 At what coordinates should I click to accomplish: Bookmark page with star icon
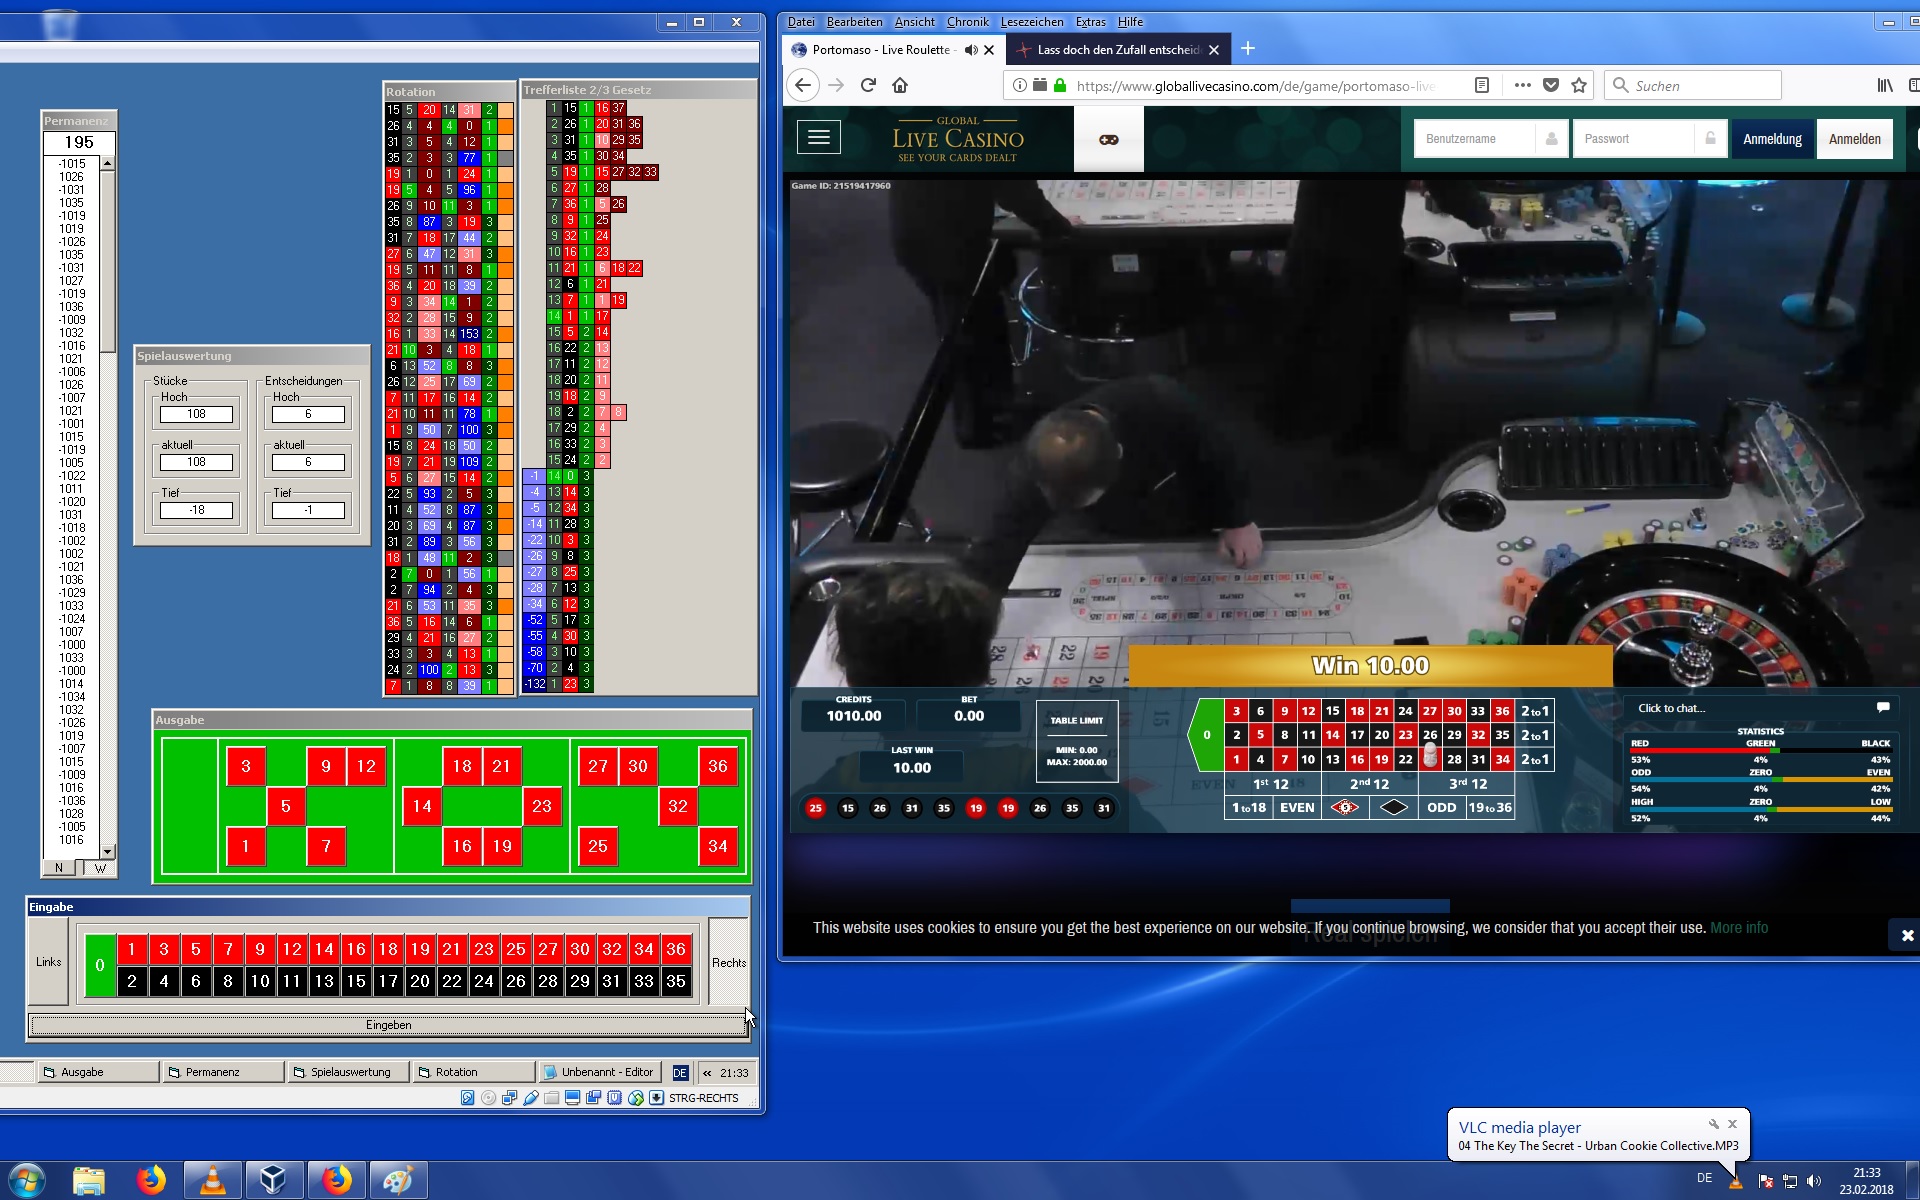coord(1579,86)
